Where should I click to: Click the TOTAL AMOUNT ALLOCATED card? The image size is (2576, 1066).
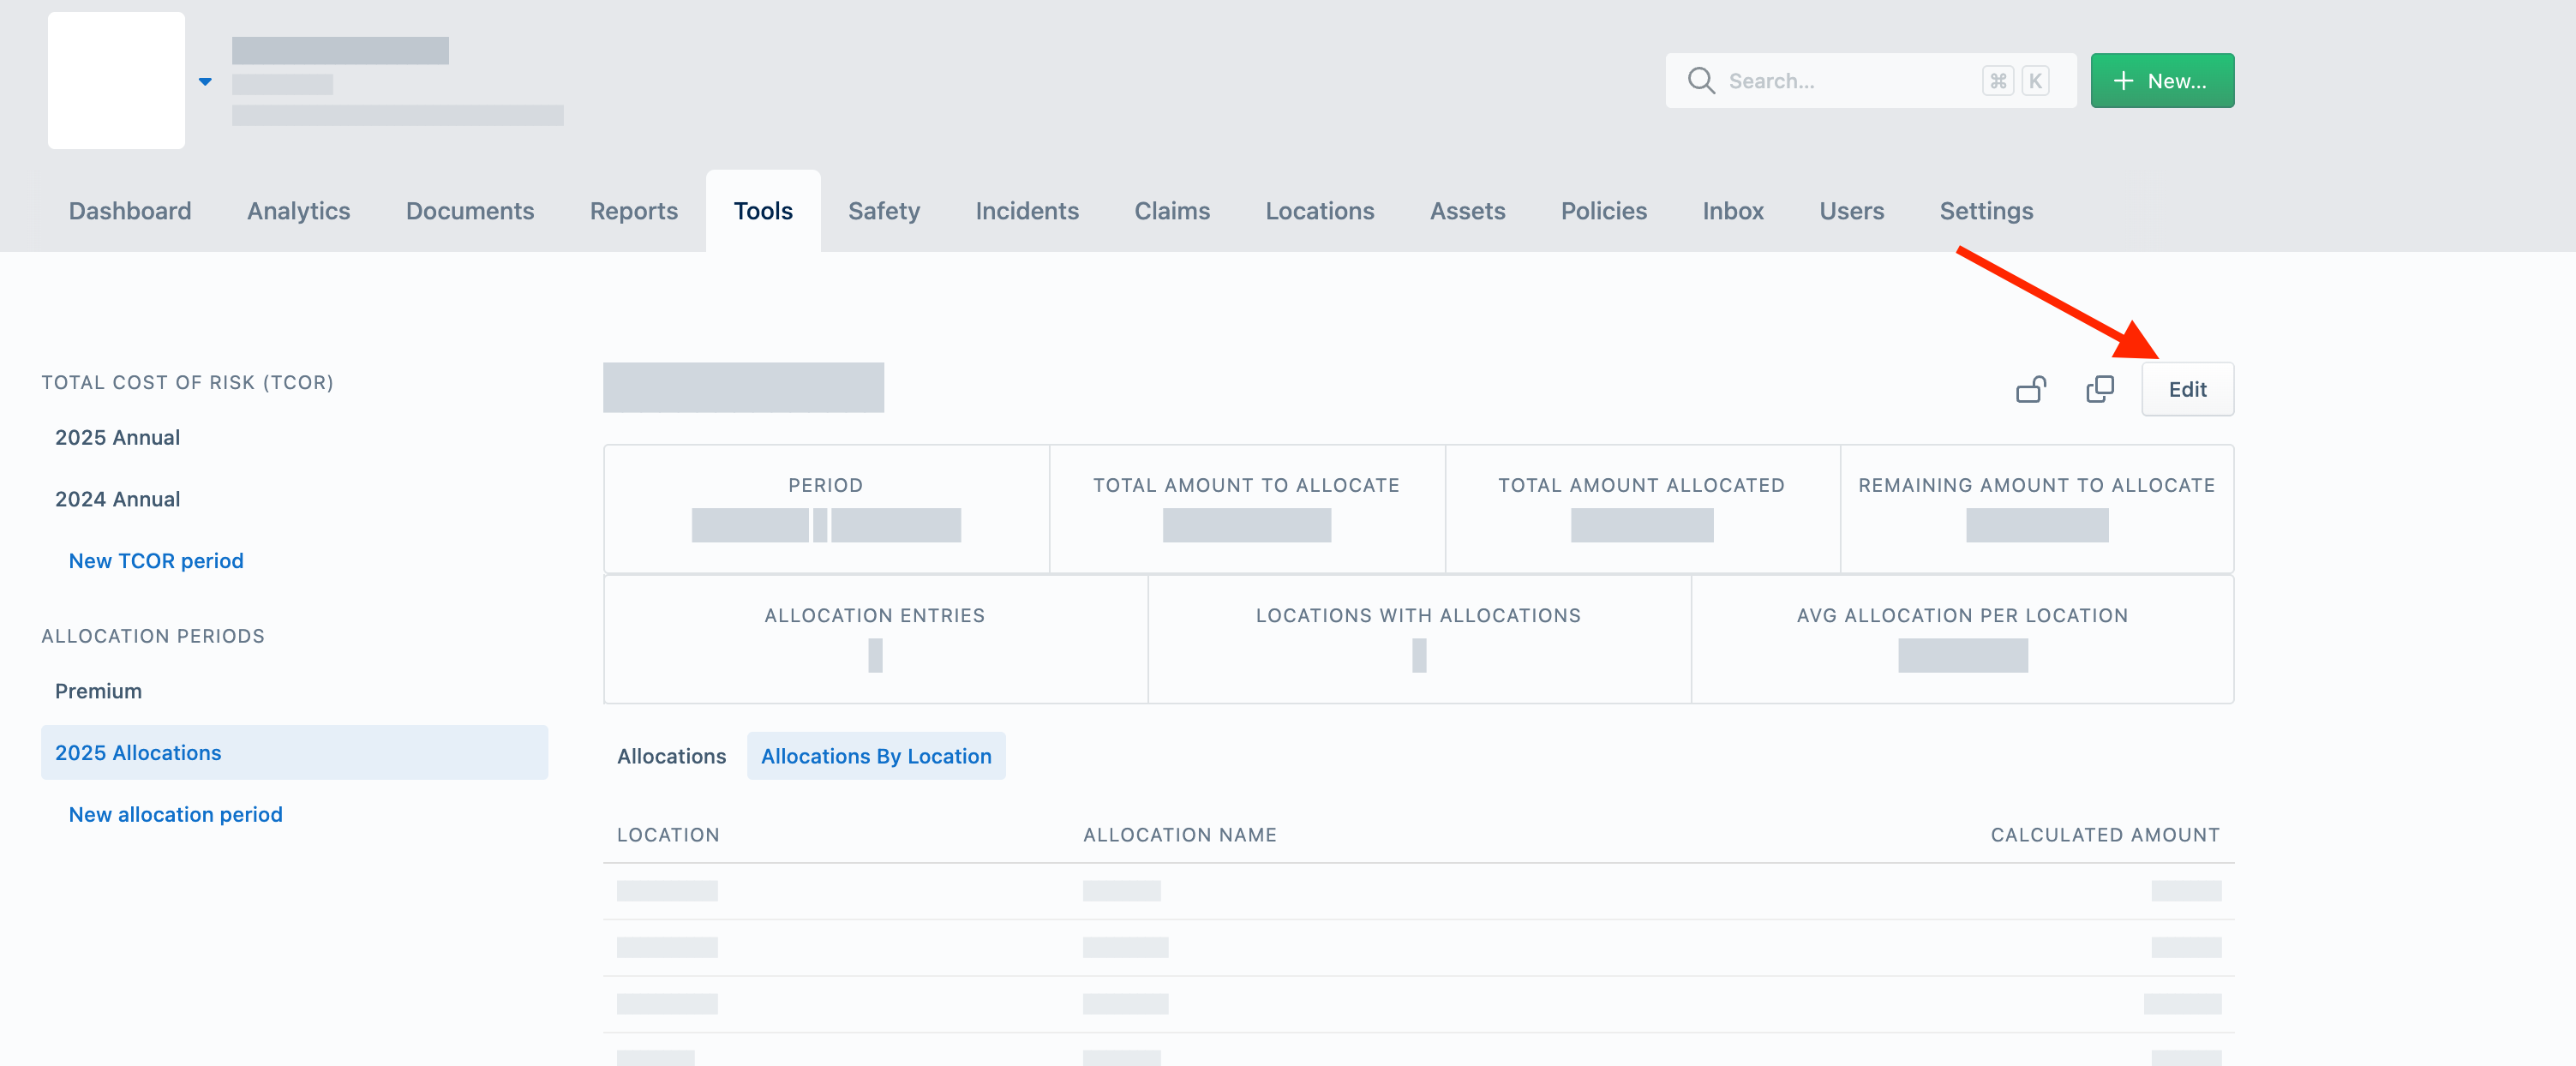point(1642,509)
